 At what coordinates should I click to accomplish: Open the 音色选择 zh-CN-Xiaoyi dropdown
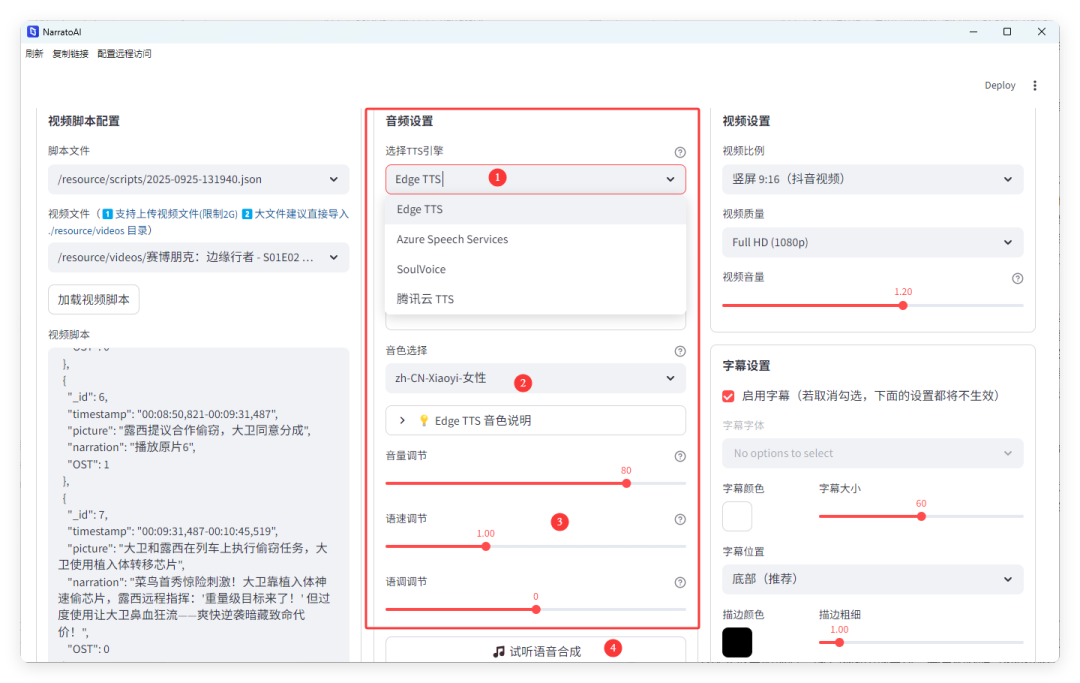(535, 378)
